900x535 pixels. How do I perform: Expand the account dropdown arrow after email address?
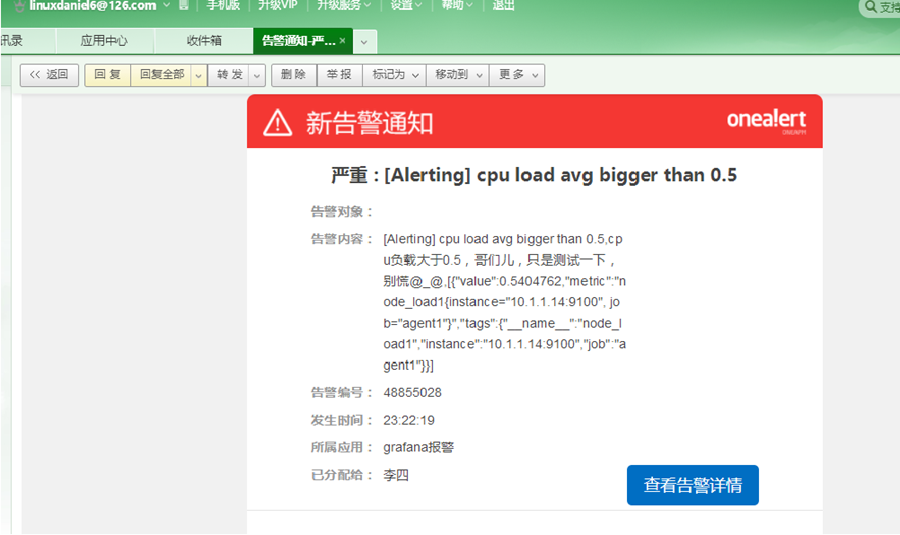click(x=166, y=5)
